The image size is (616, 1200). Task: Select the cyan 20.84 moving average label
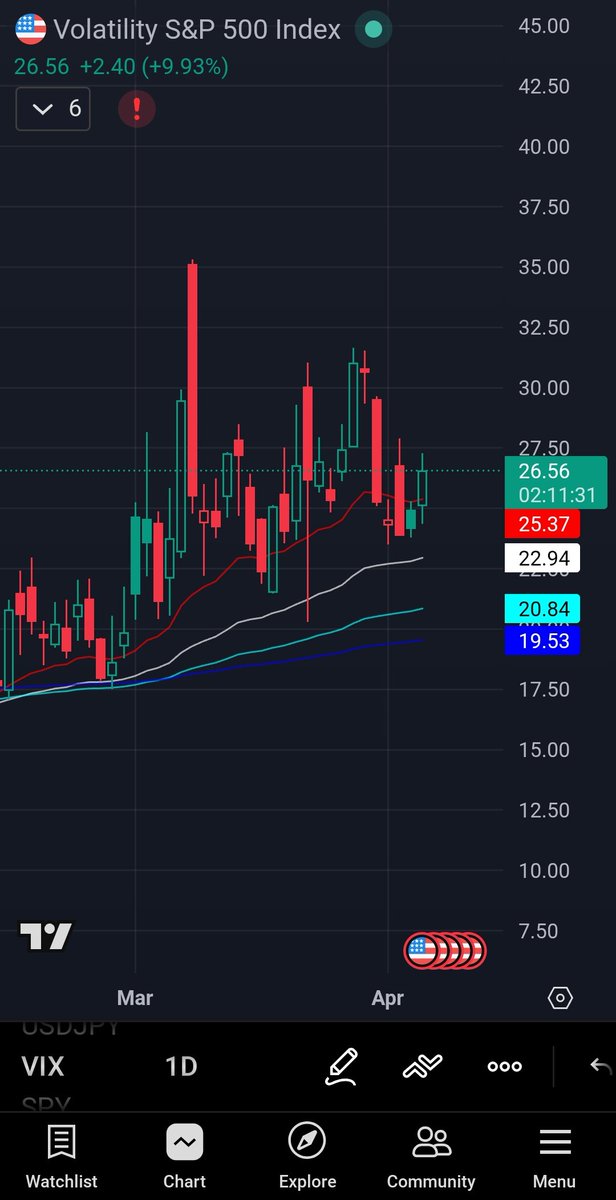click(x=544, y=608)
